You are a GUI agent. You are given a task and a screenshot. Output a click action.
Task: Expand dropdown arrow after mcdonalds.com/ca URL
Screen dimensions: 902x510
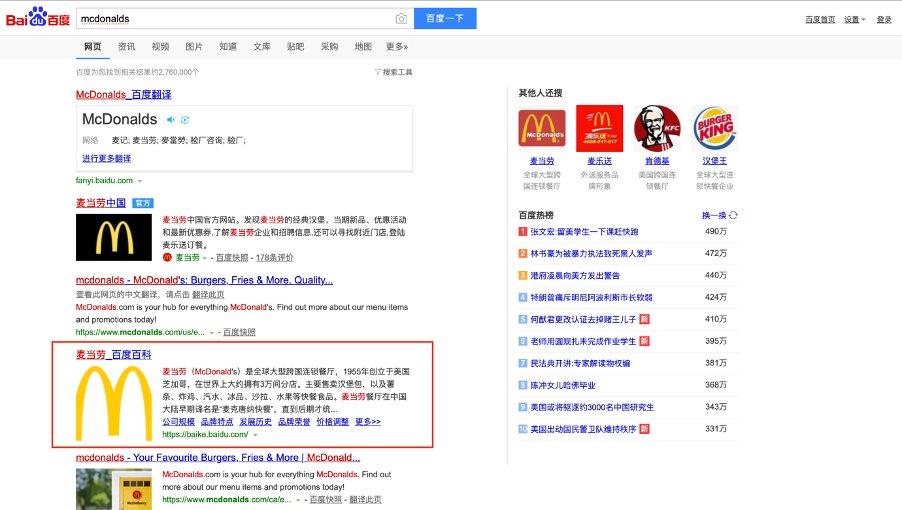[299, 500]
